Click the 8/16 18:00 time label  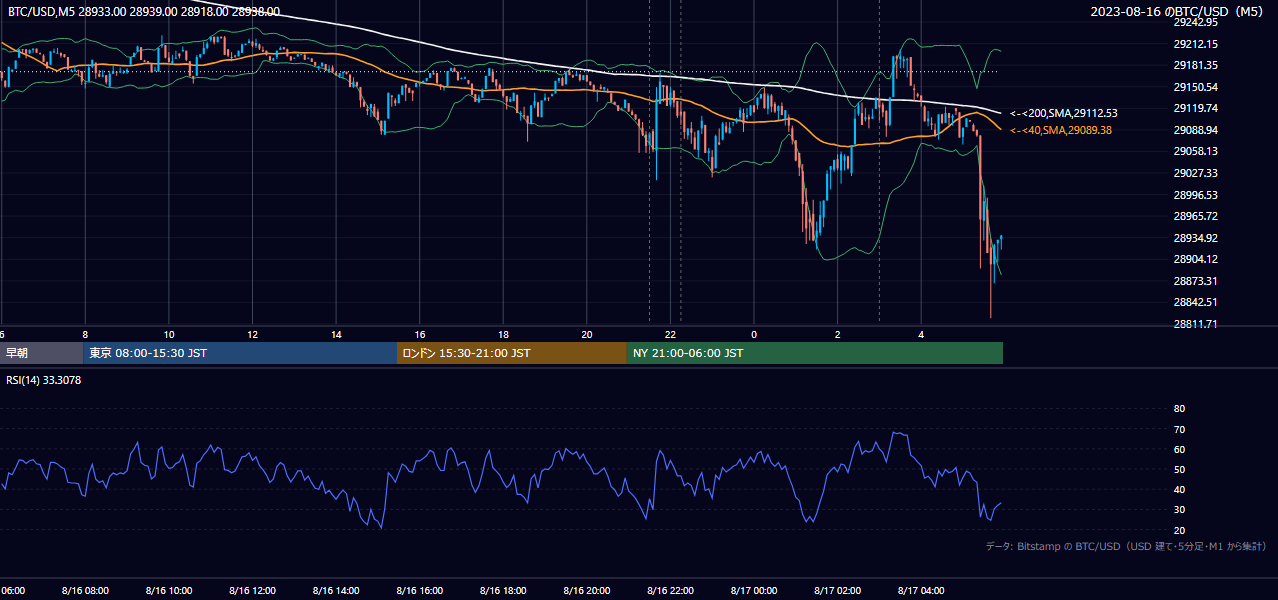[x=503, y=591]
